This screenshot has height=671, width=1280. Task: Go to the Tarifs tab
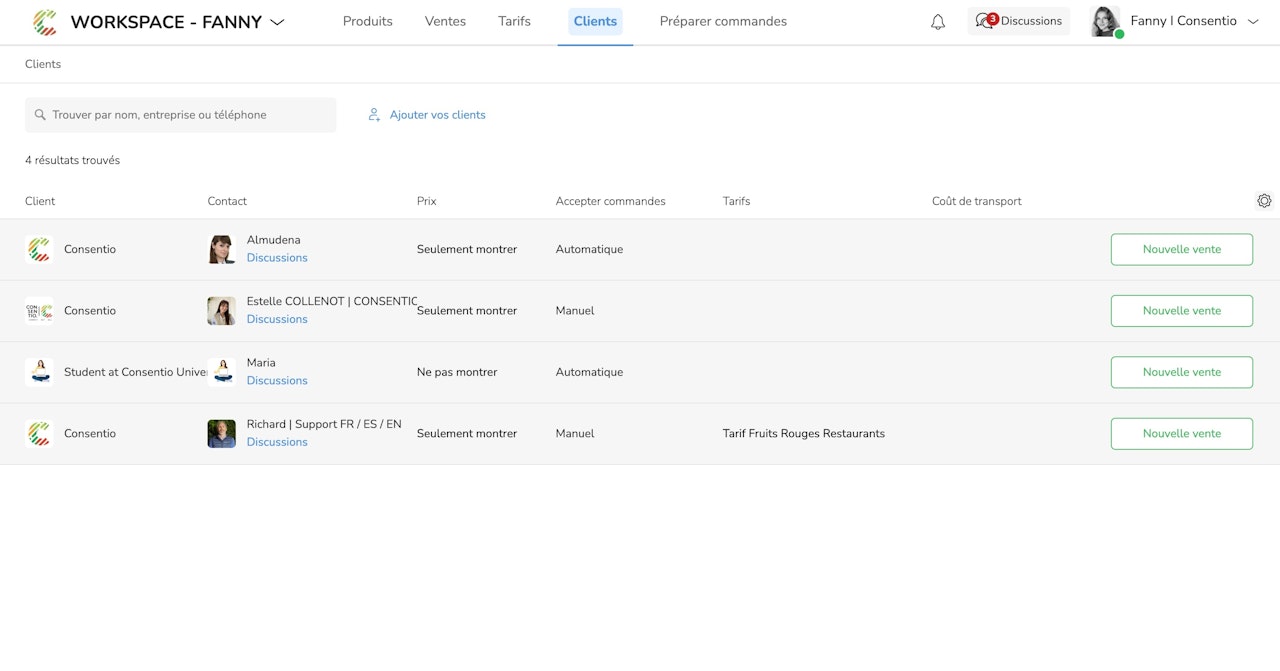click(x=515, y=21)
